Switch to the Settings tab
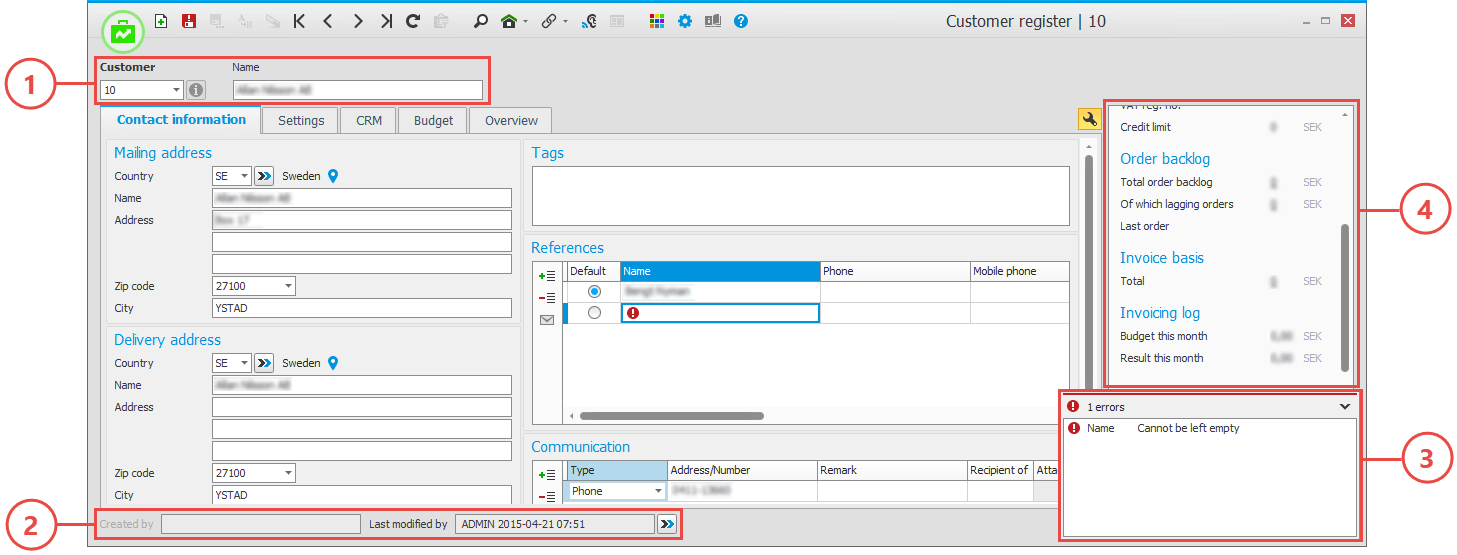This screenshot has height=555, width=1457. 301,121
